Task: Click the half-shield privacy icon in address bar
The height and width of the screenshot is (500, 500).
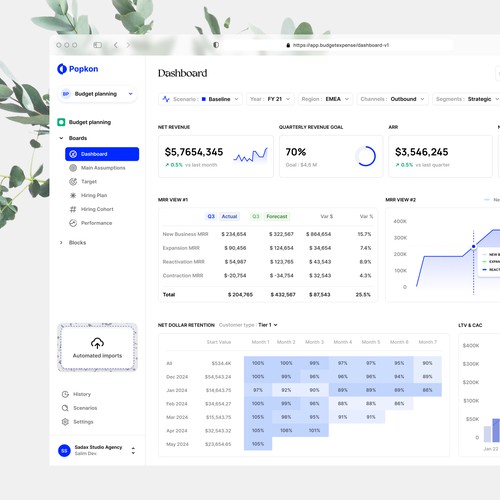Action: coord(216,45)
